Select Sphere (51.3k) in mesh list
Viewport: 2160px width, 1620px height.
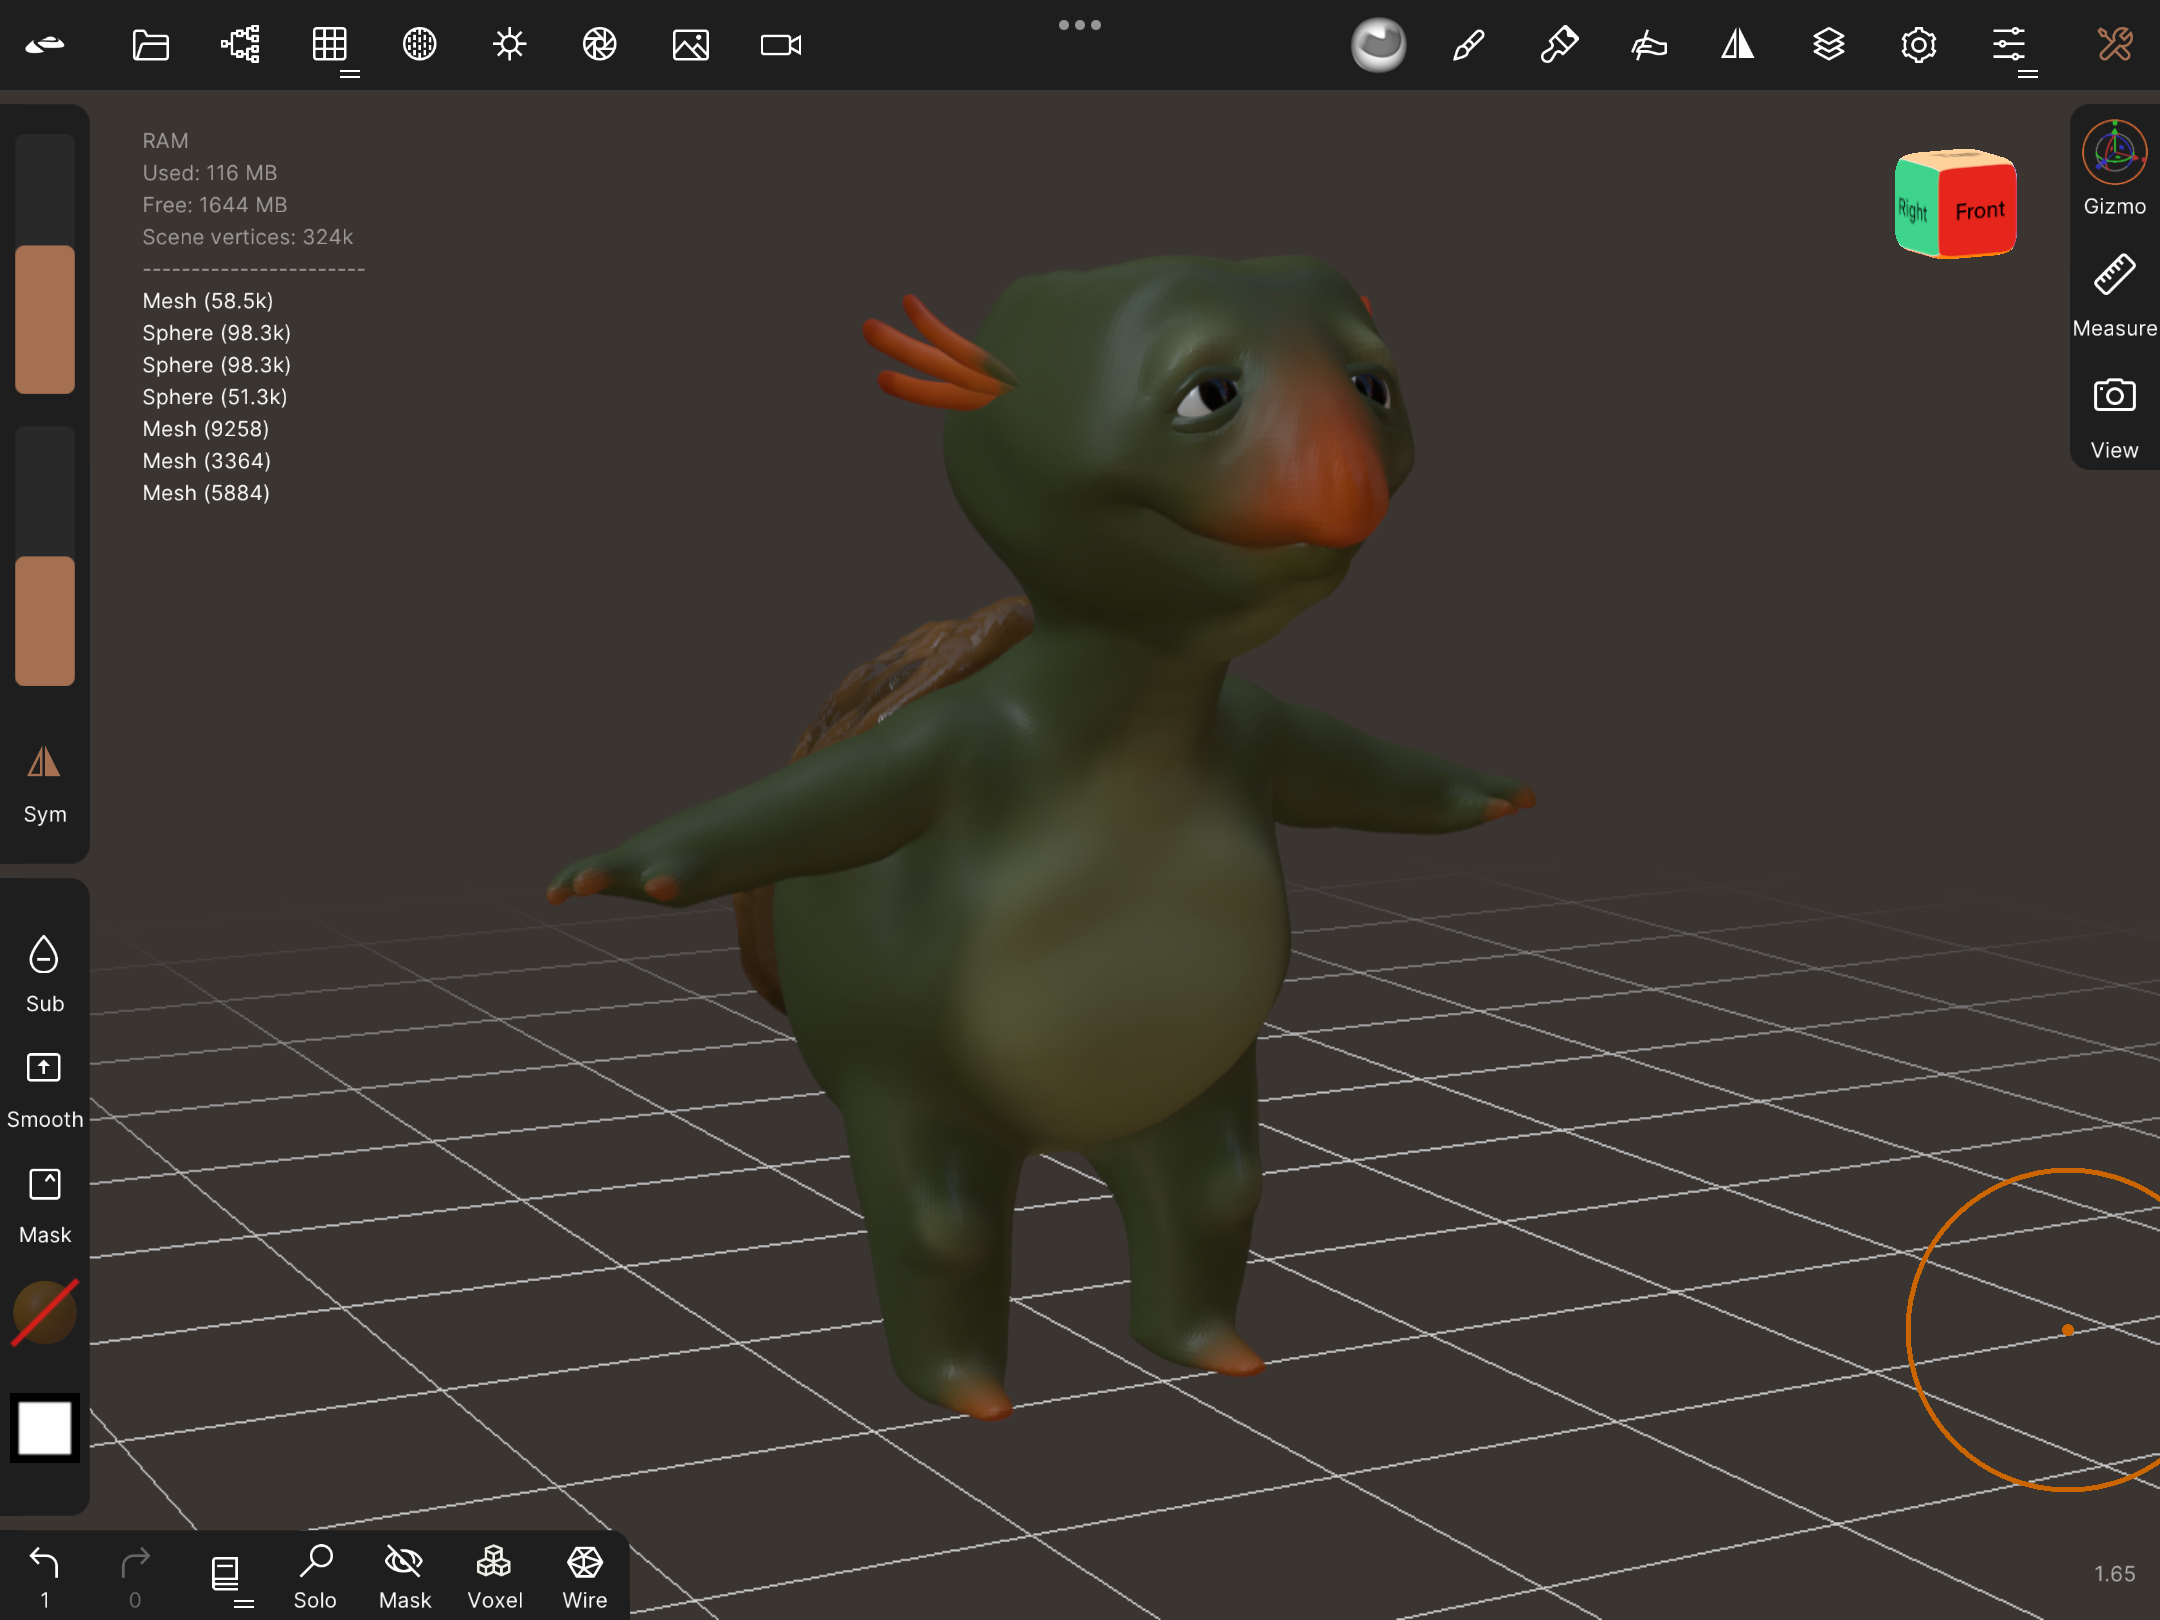coord(214,397)
